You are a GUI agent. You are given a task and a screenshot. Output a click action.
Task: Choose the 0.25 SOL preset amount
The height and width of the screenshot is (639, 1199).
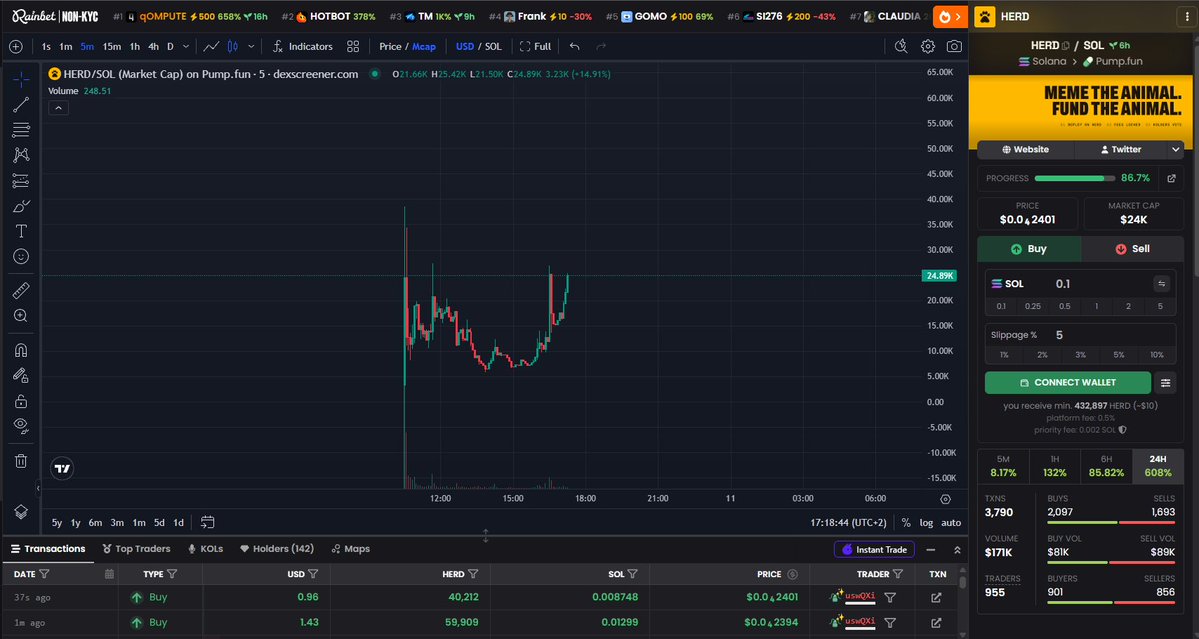pyautogui.click(x=1032, y=307)
